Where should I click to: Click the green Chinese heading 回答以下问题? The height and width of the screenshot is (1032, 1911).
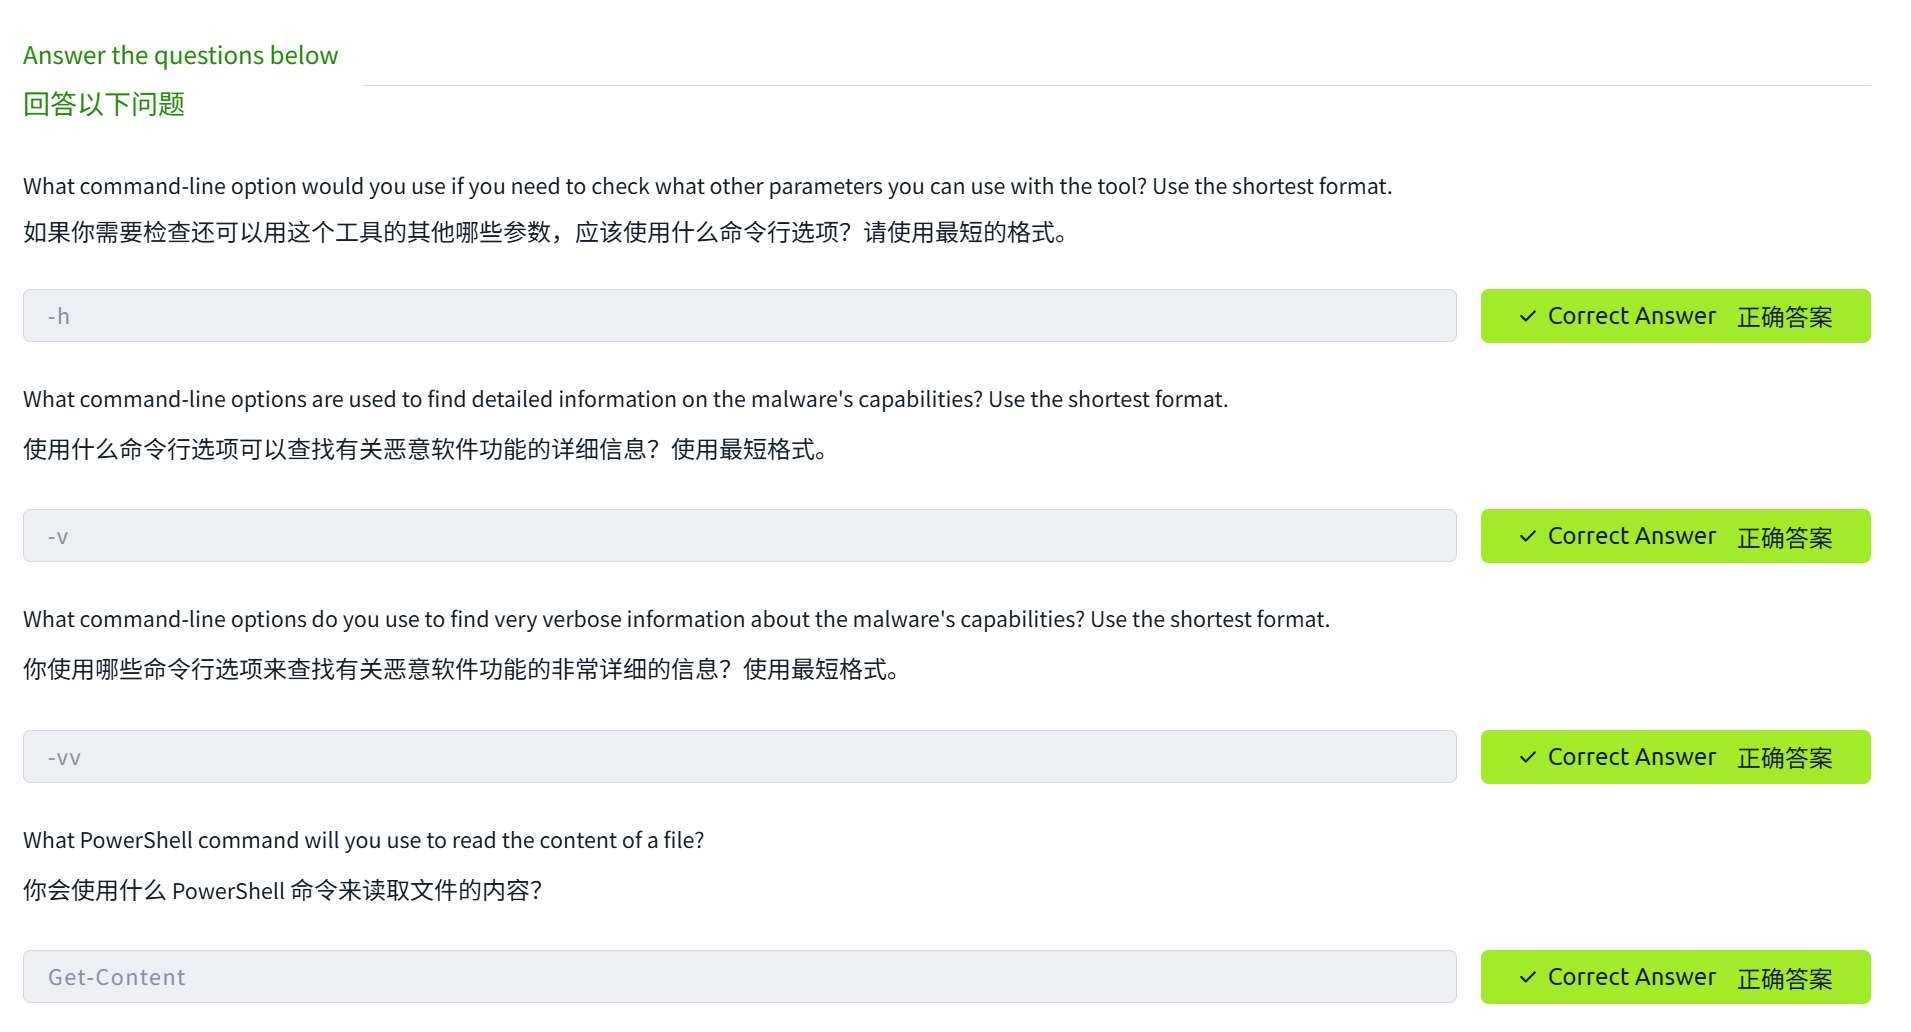tap(104, 105)
